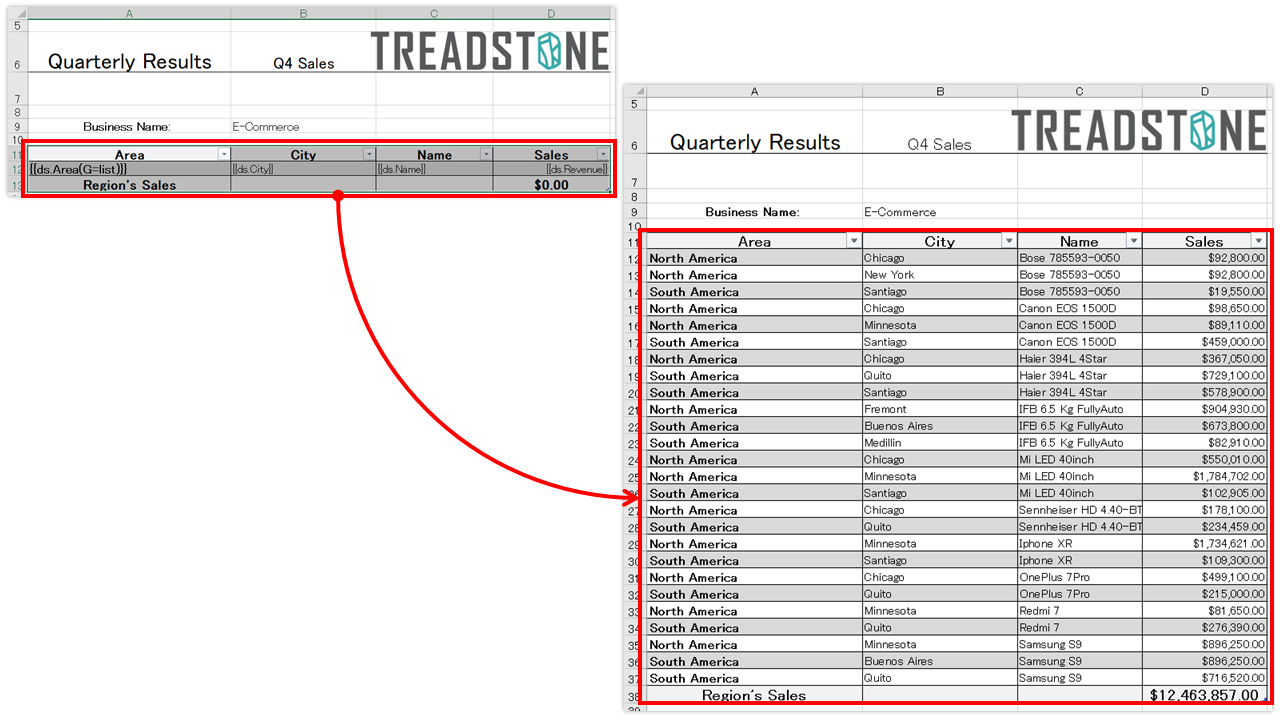Select column D header in right sheet
This screenshot has height=720, width=1280.
pos(1205,91)
